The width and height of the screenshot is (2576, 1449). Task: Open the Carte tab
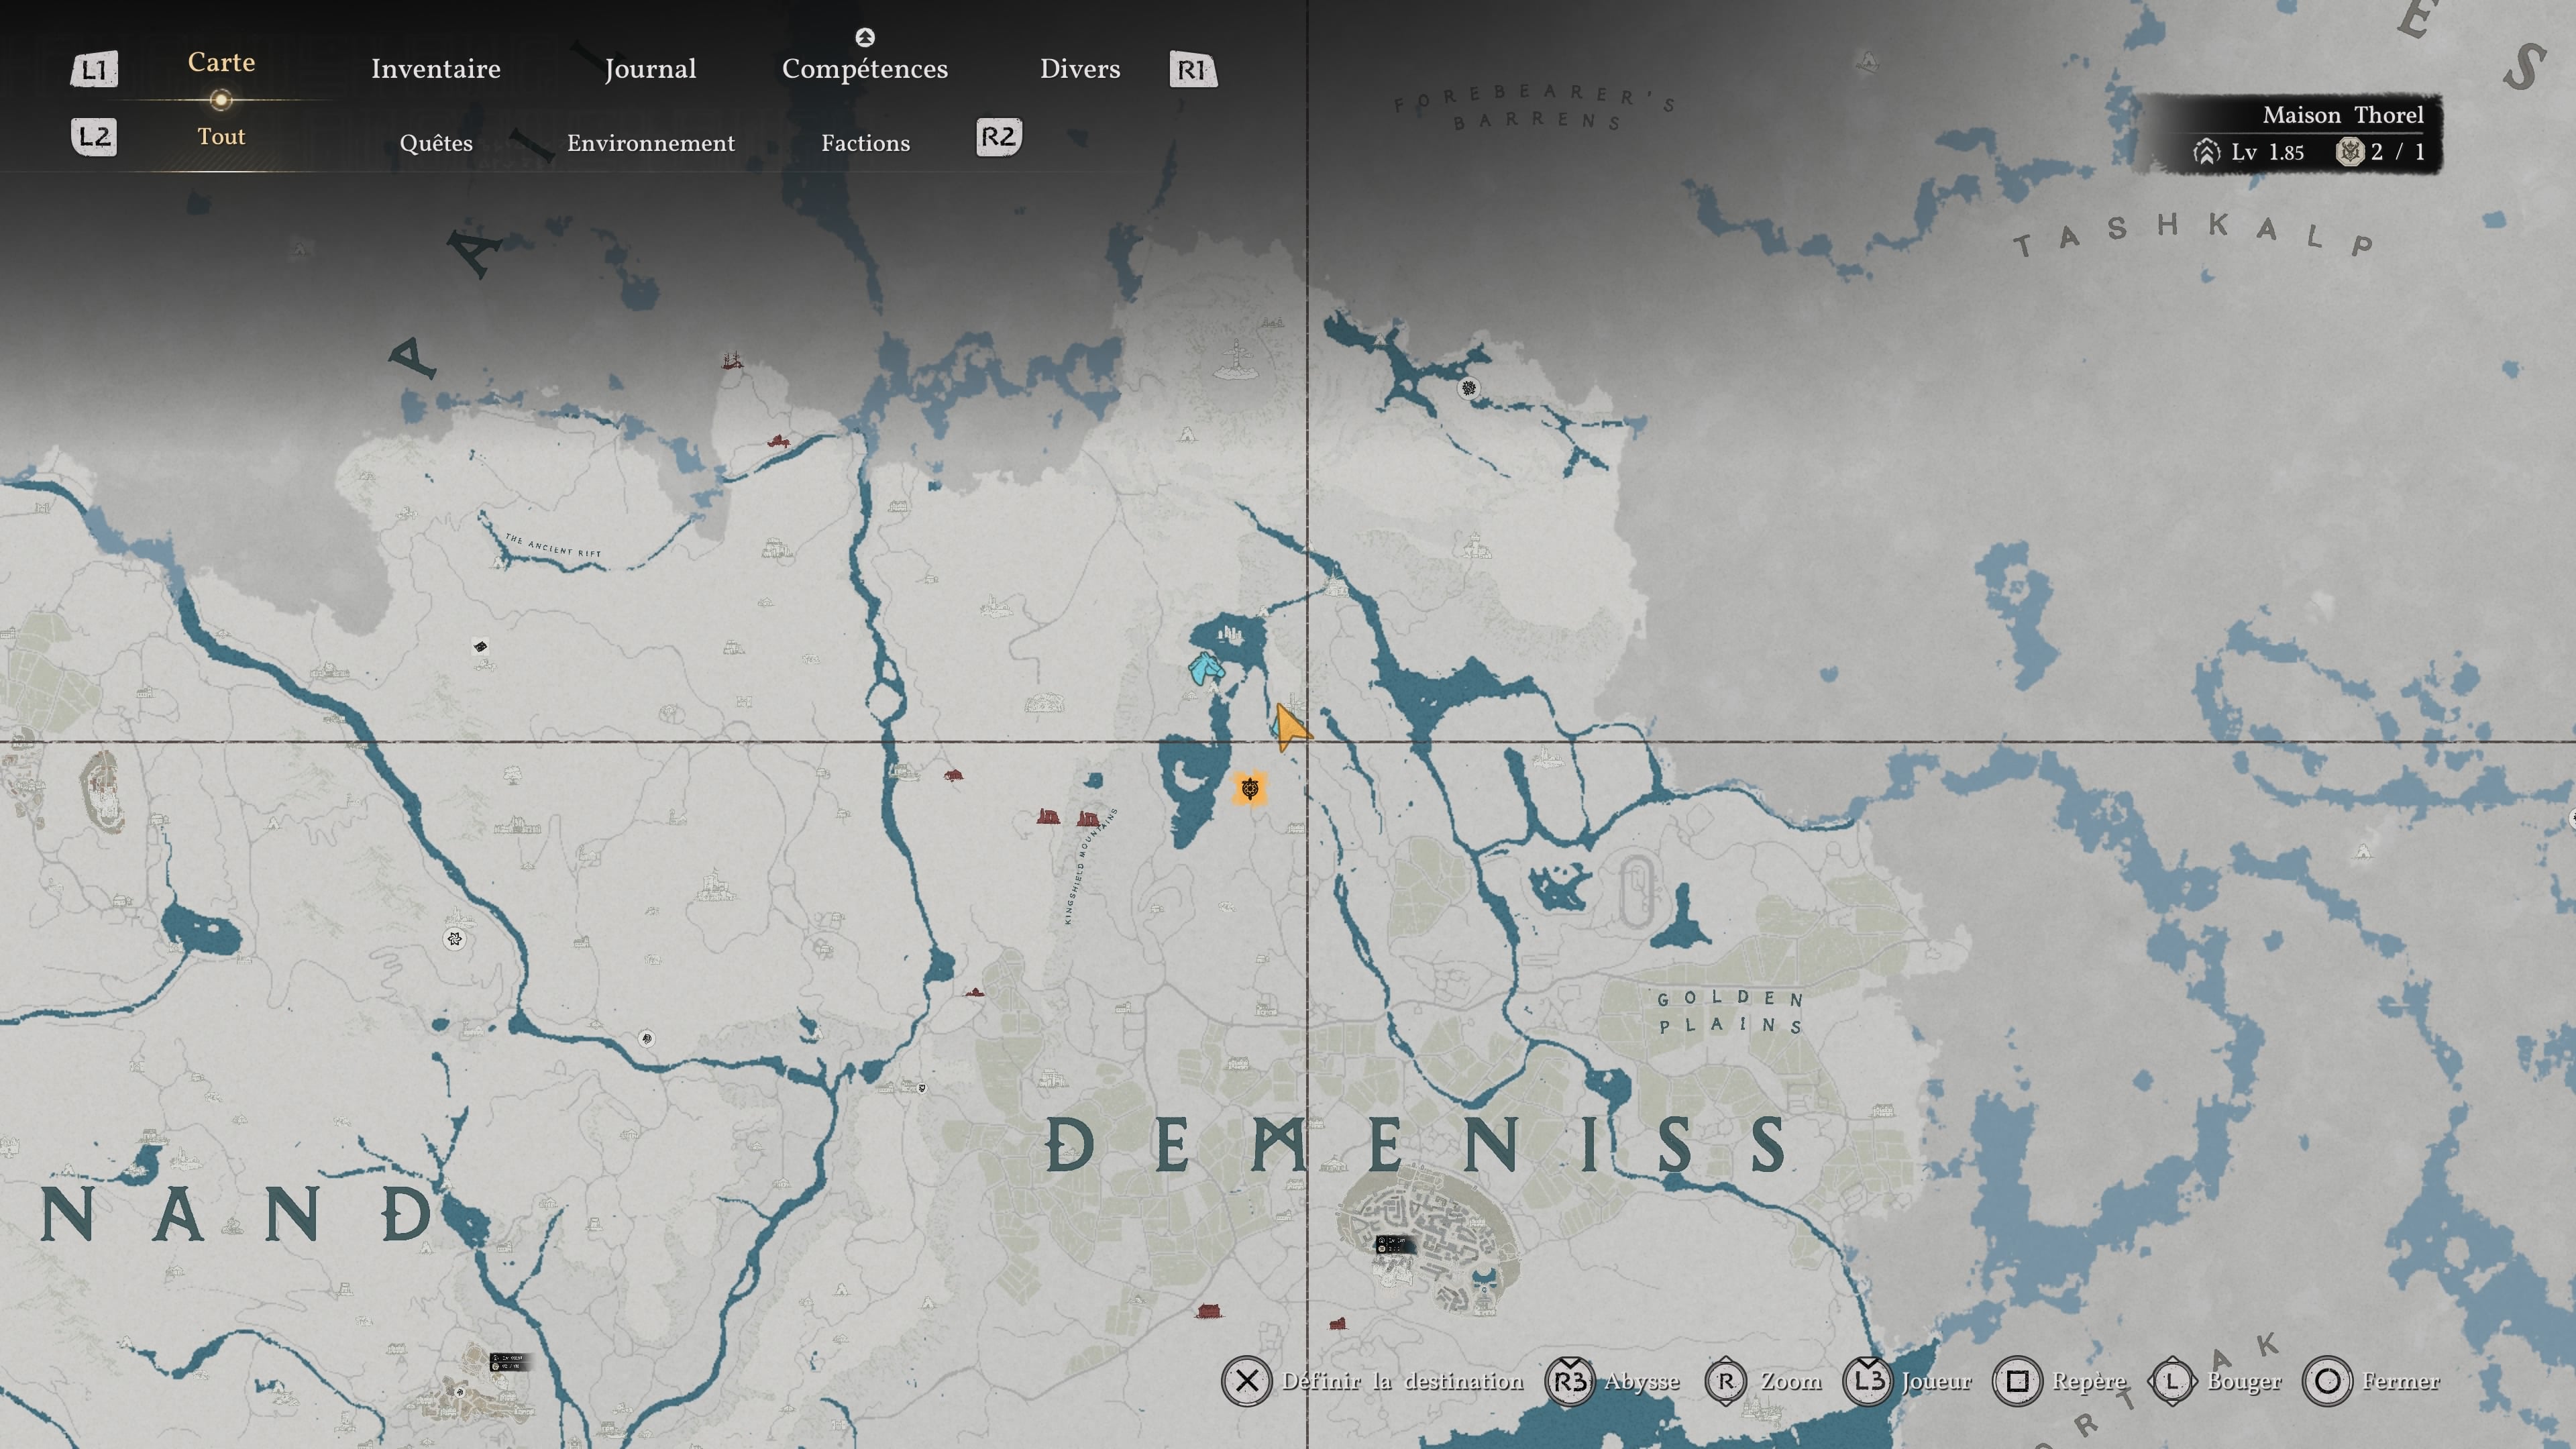(221, 62)
